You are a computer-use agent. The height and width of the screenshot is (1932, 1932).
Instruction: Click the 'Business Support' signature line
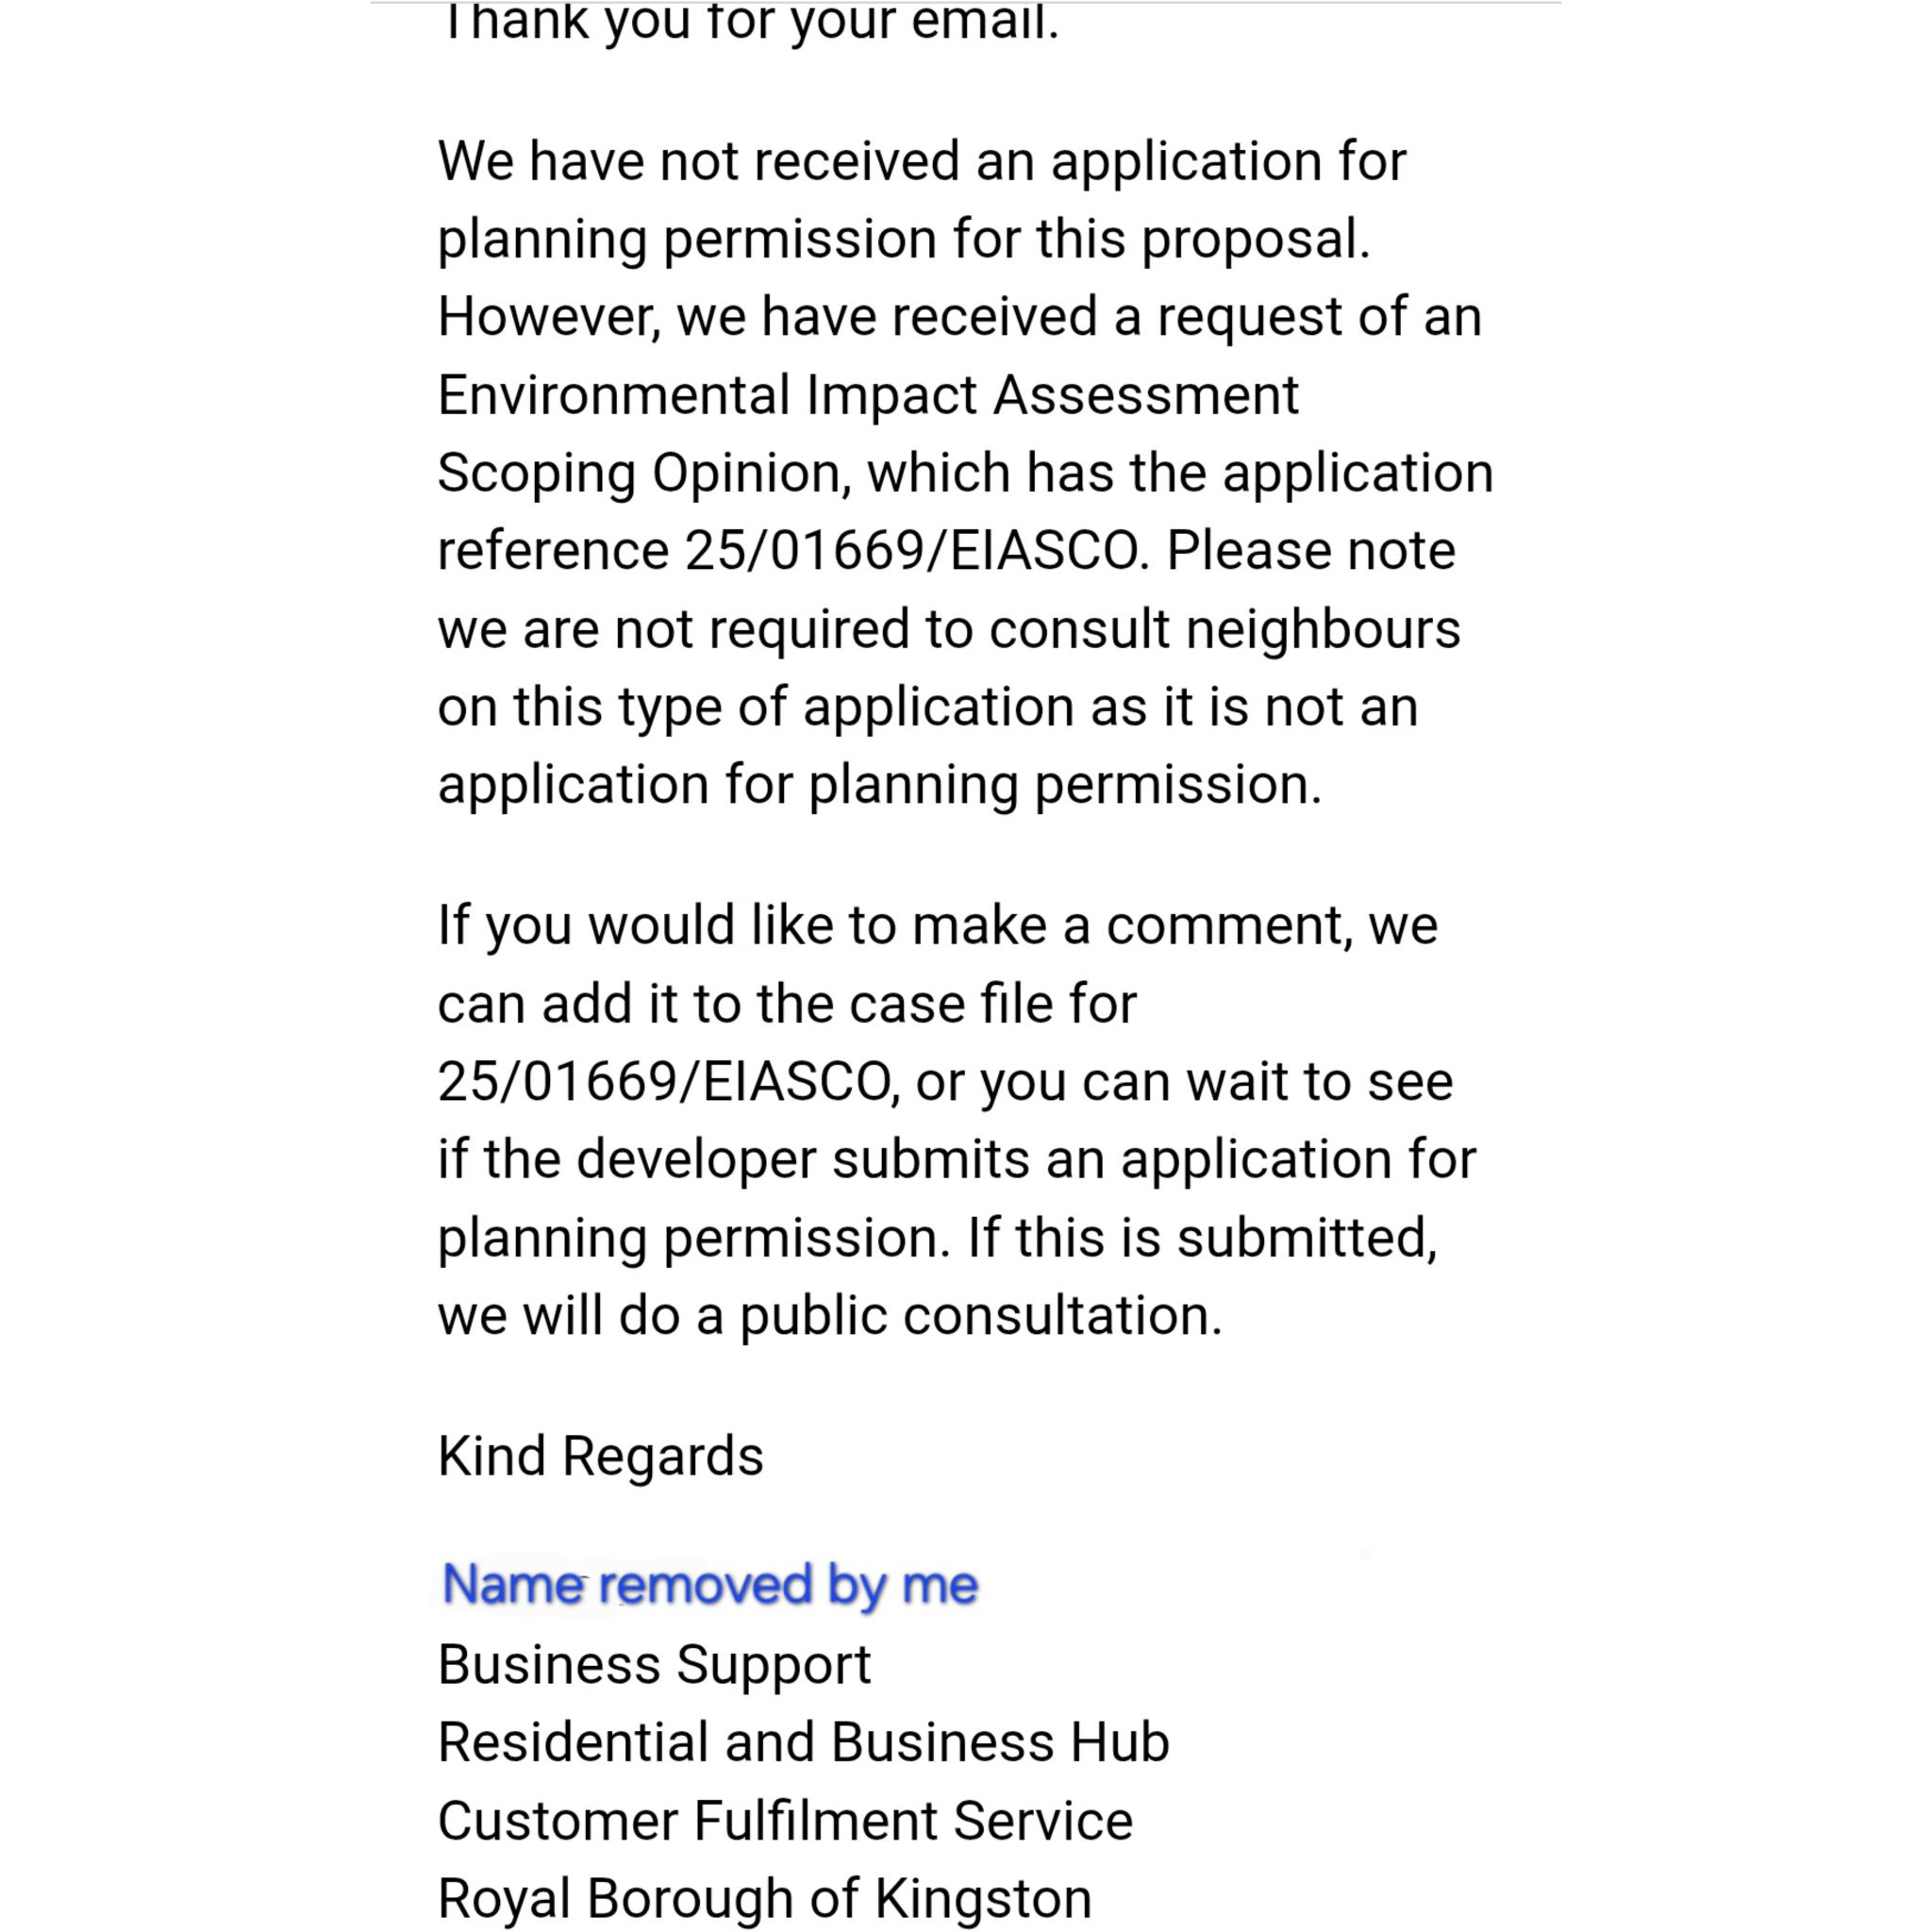654,1665
